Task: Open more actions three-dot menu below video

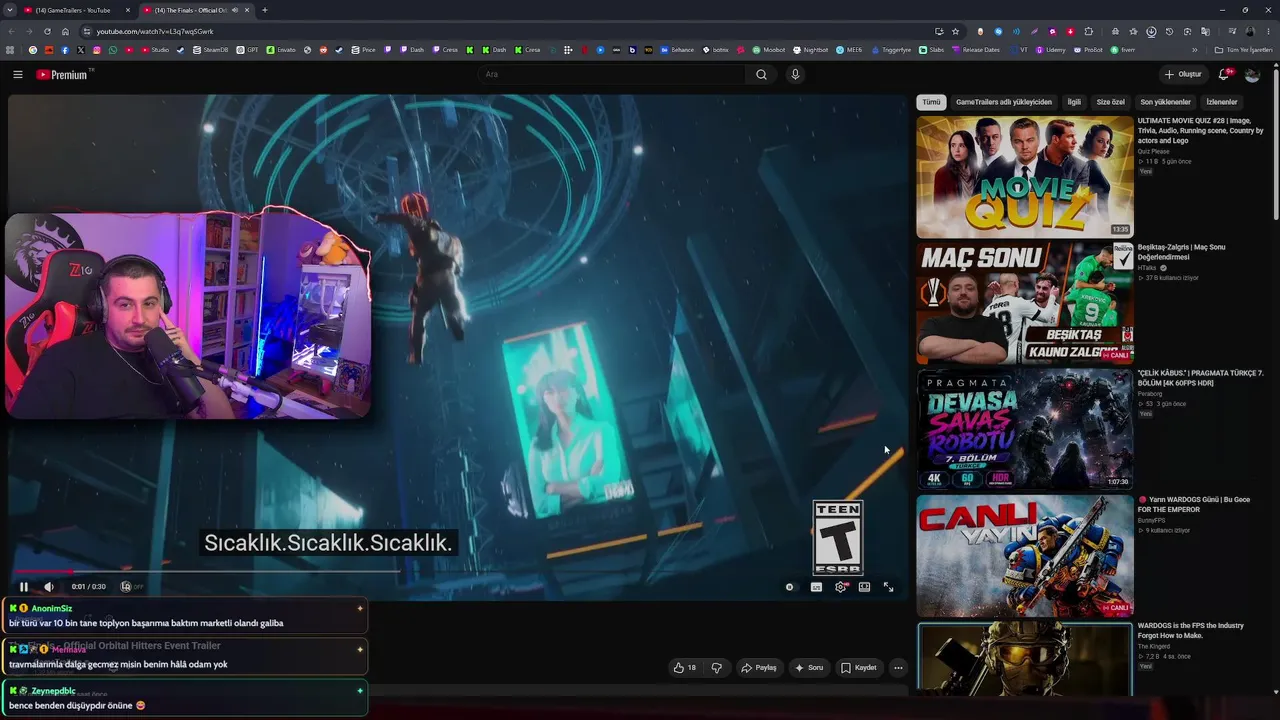Action: 898,668
